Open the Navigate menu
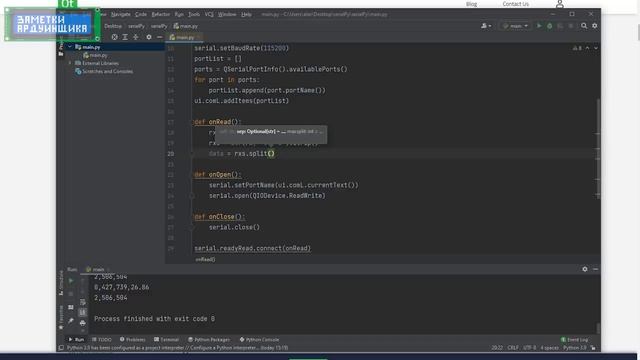 coord(121,14)
